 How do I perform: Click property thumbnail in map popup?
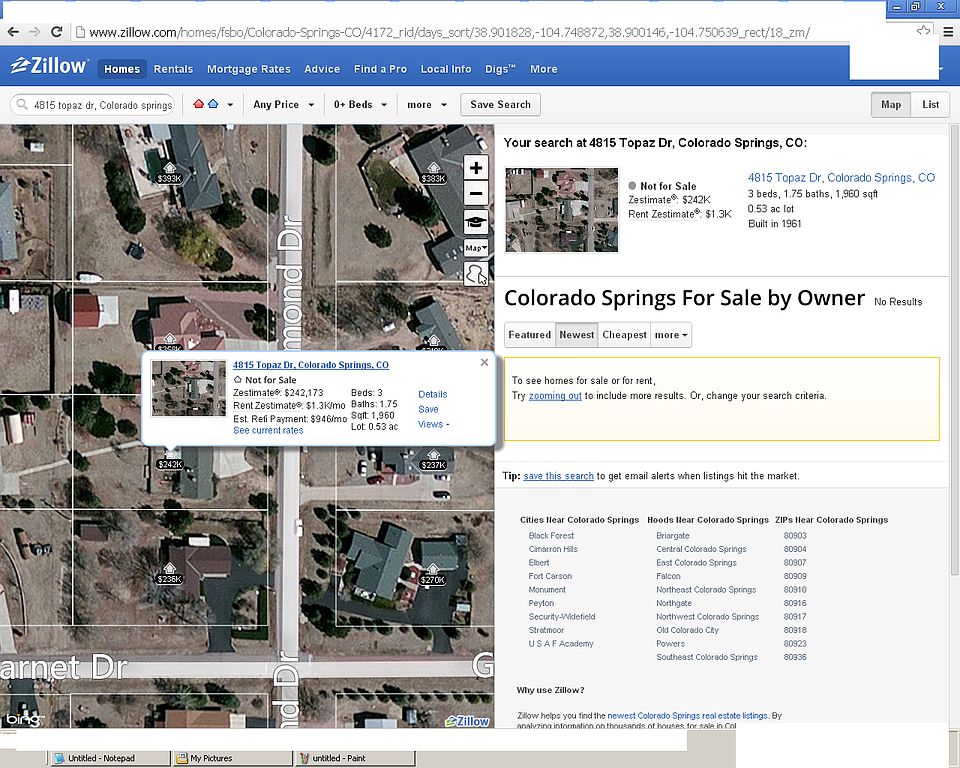(x=189, y=388)
